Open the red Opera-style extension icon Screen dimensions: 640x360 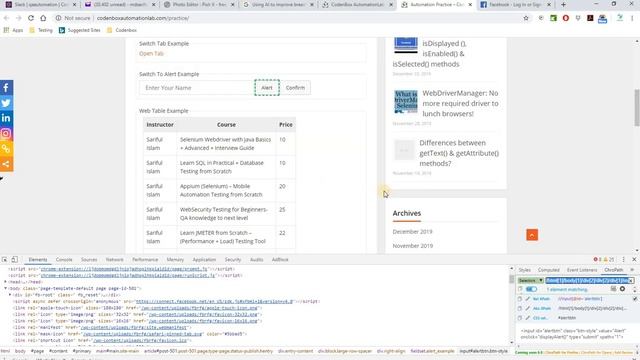566,18
